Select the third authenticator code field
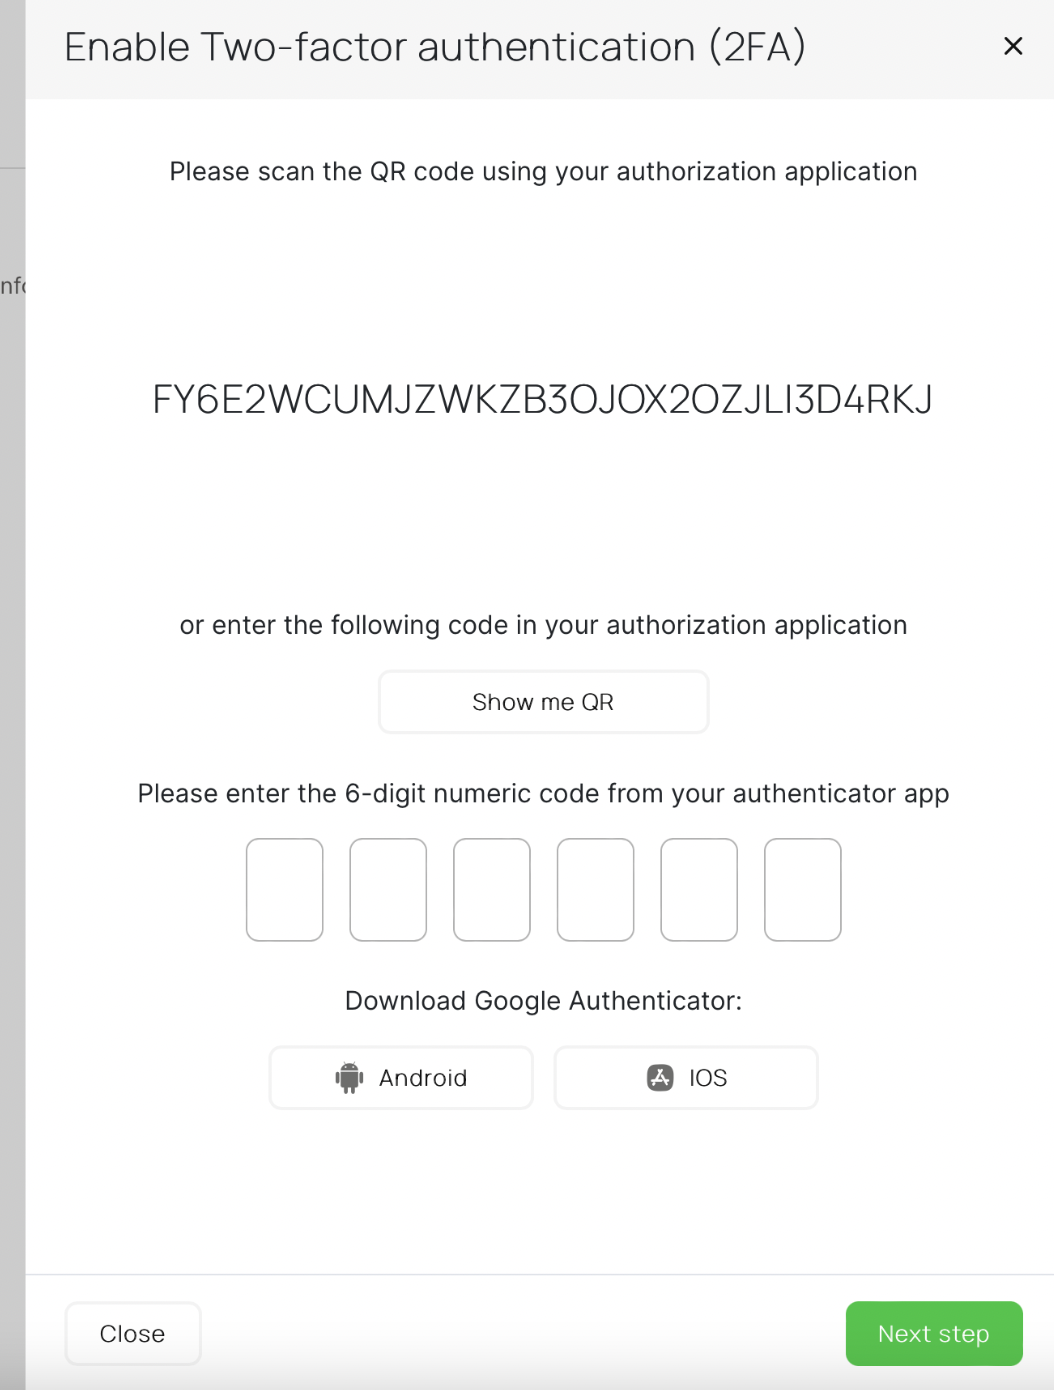The height and width of the screenshot is (1390, 1054). [x=492, y=889]
